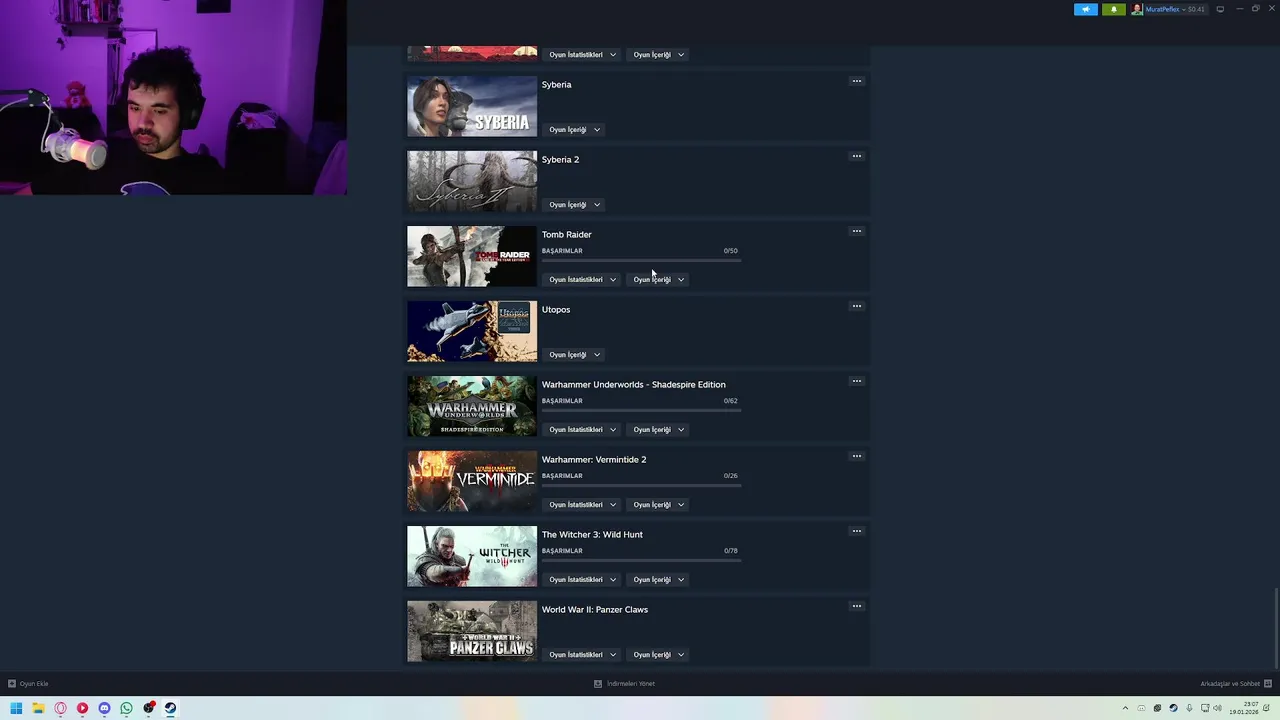1280x720 pixels.
Task: Click the Oyun Ekle button
Action: [28, 684]
